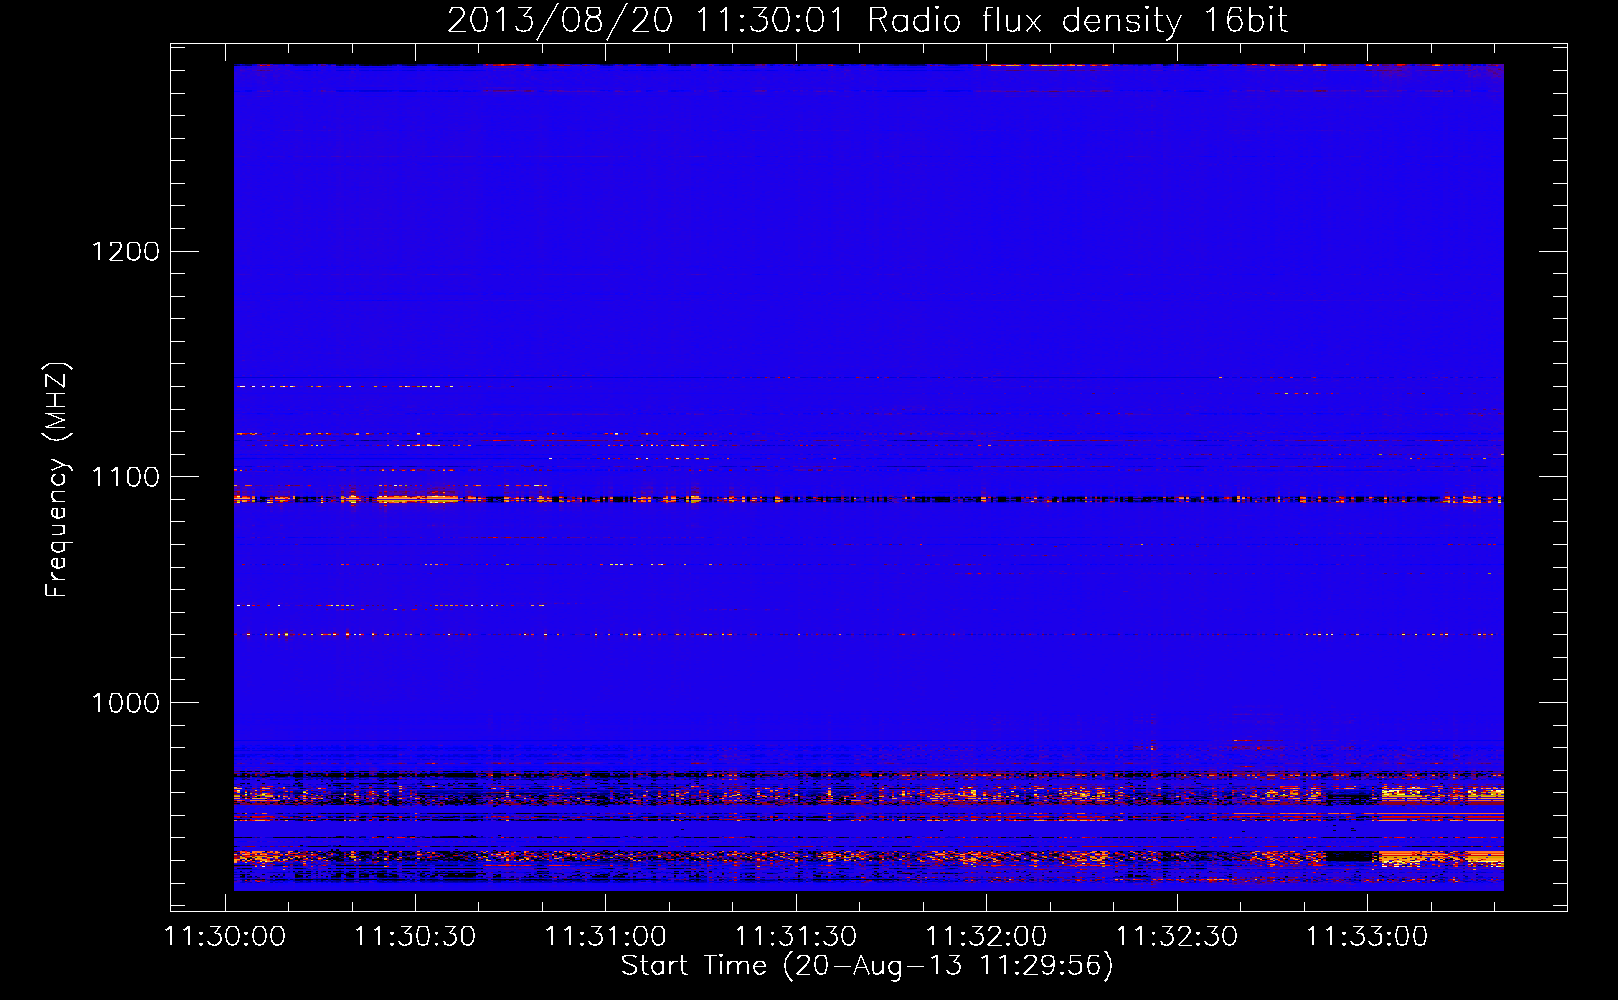The image size is (1618, 1000).
Task: Click the 11:33:00 time tick label
Action: (1367, 937)
